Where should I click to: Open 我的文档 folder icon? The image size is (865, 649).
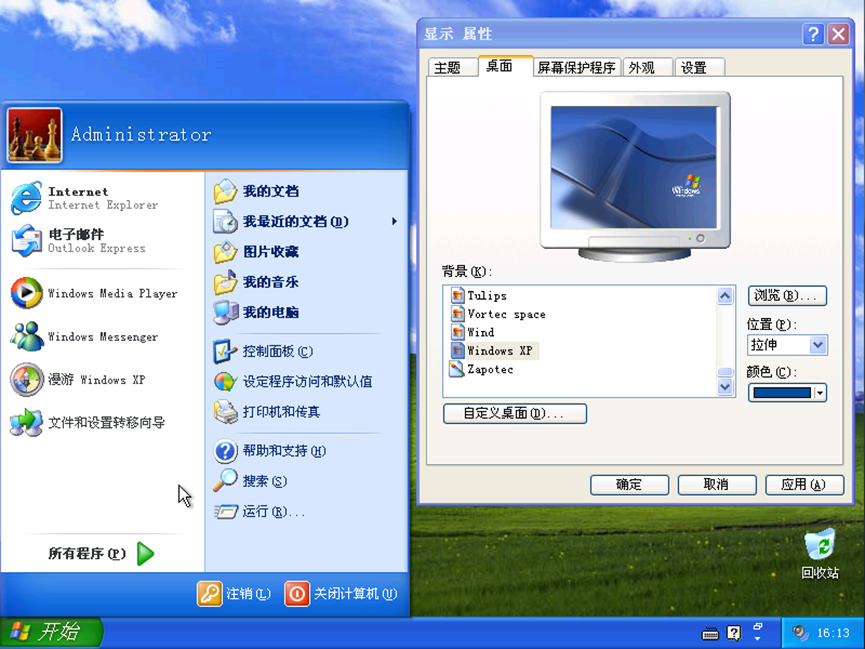click(226, 191)
